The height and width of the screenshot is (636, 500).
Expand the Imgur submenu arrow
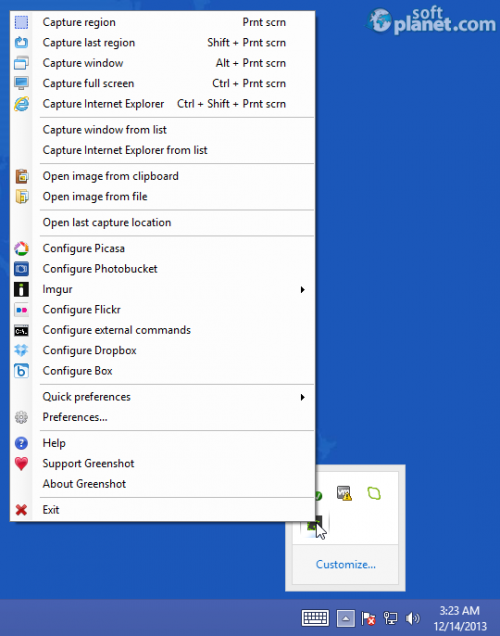point(303,290)
